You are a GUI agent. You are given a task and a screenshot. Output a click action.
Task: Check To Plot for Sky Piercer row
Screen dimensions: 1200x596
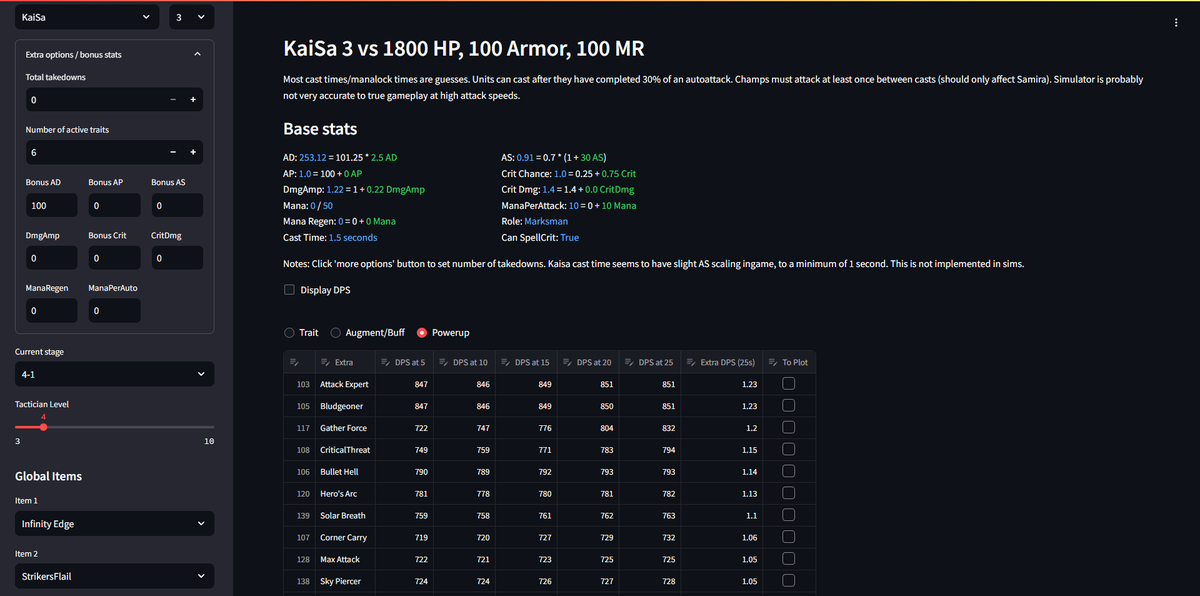click(788, 581)
